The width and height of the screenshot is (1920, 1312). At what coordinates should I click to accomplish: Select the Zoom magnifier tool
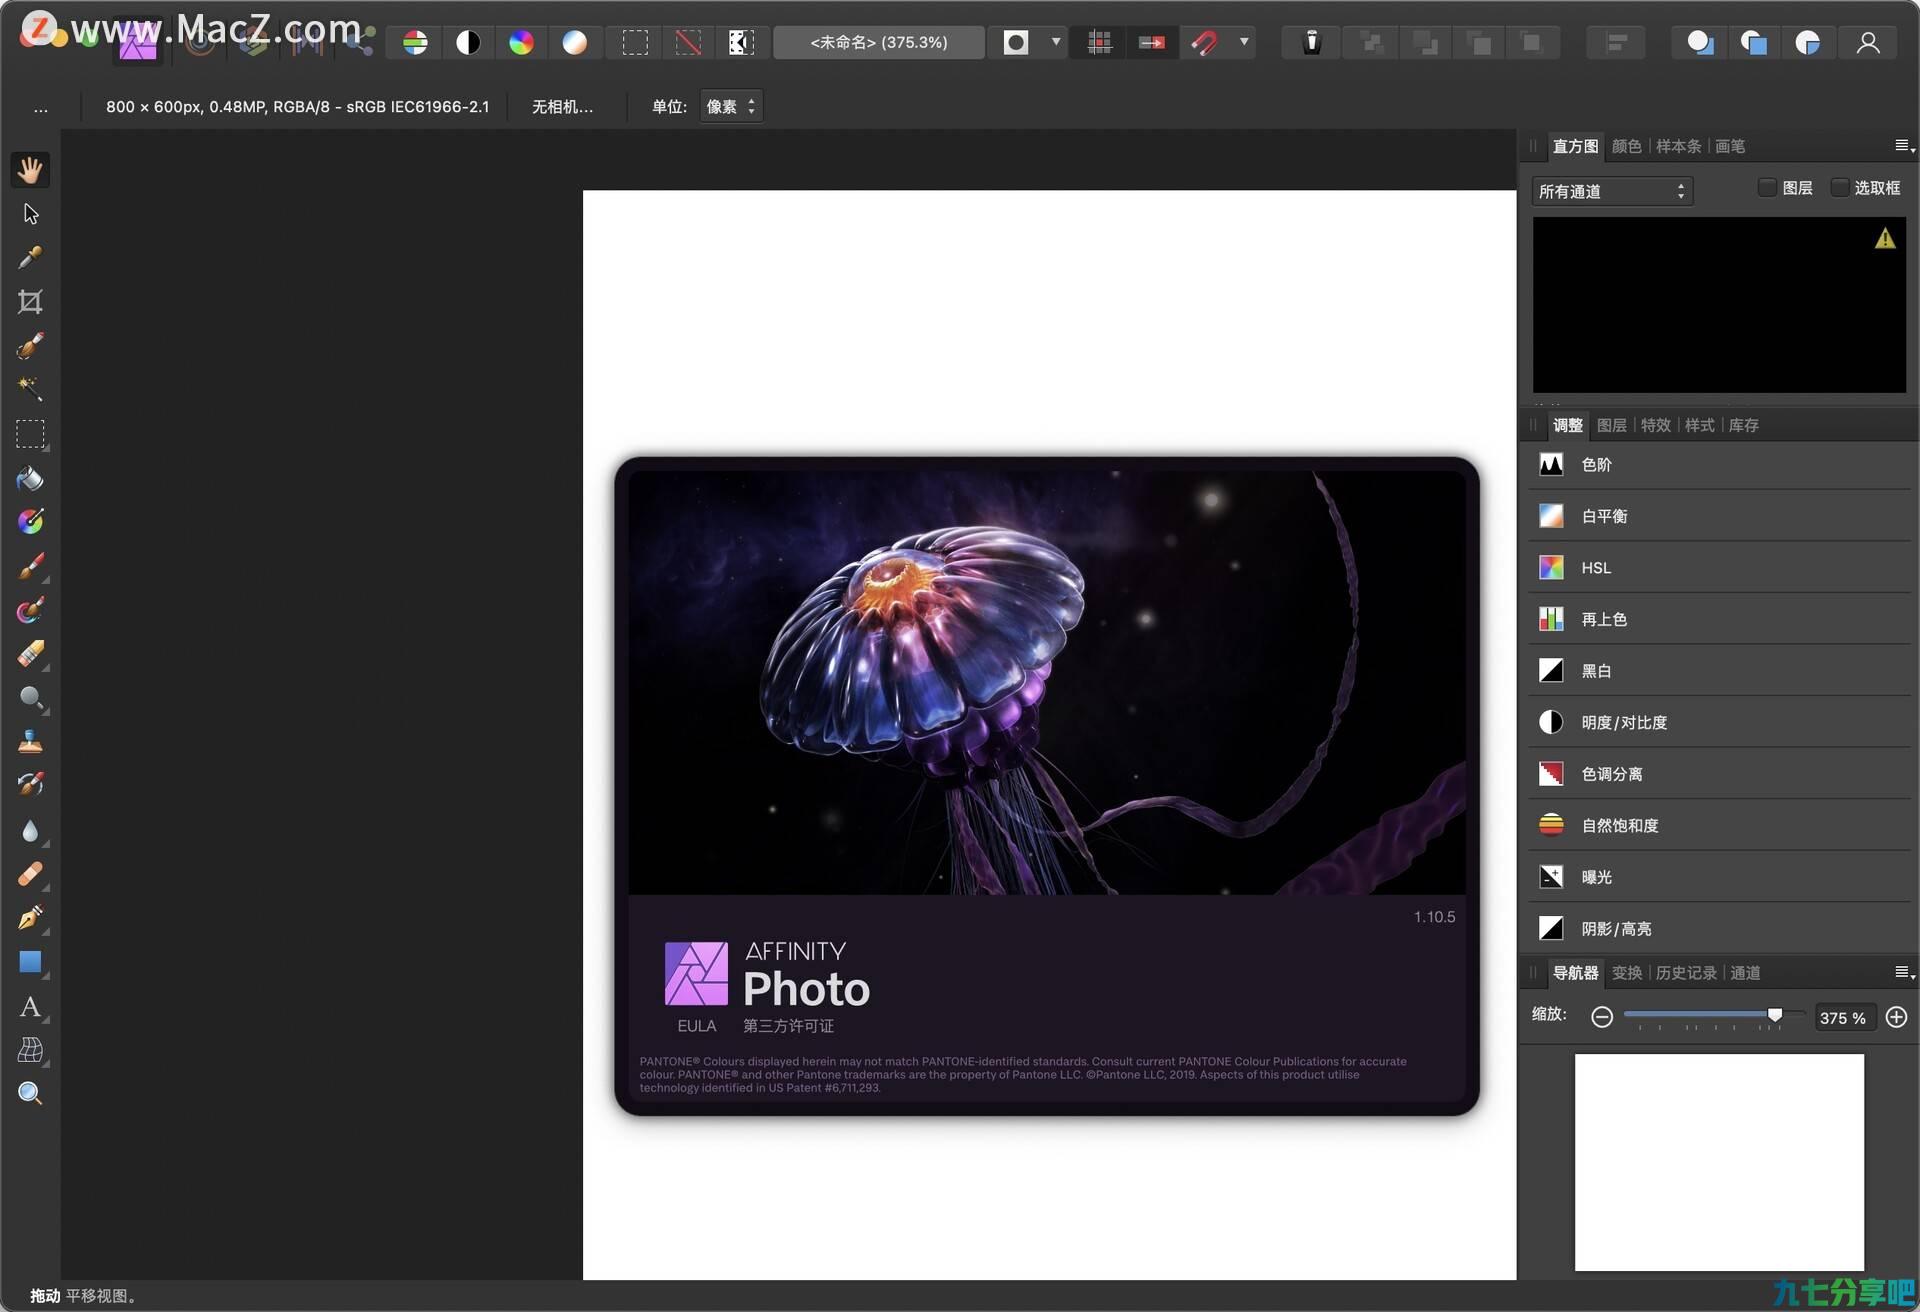30,1093
